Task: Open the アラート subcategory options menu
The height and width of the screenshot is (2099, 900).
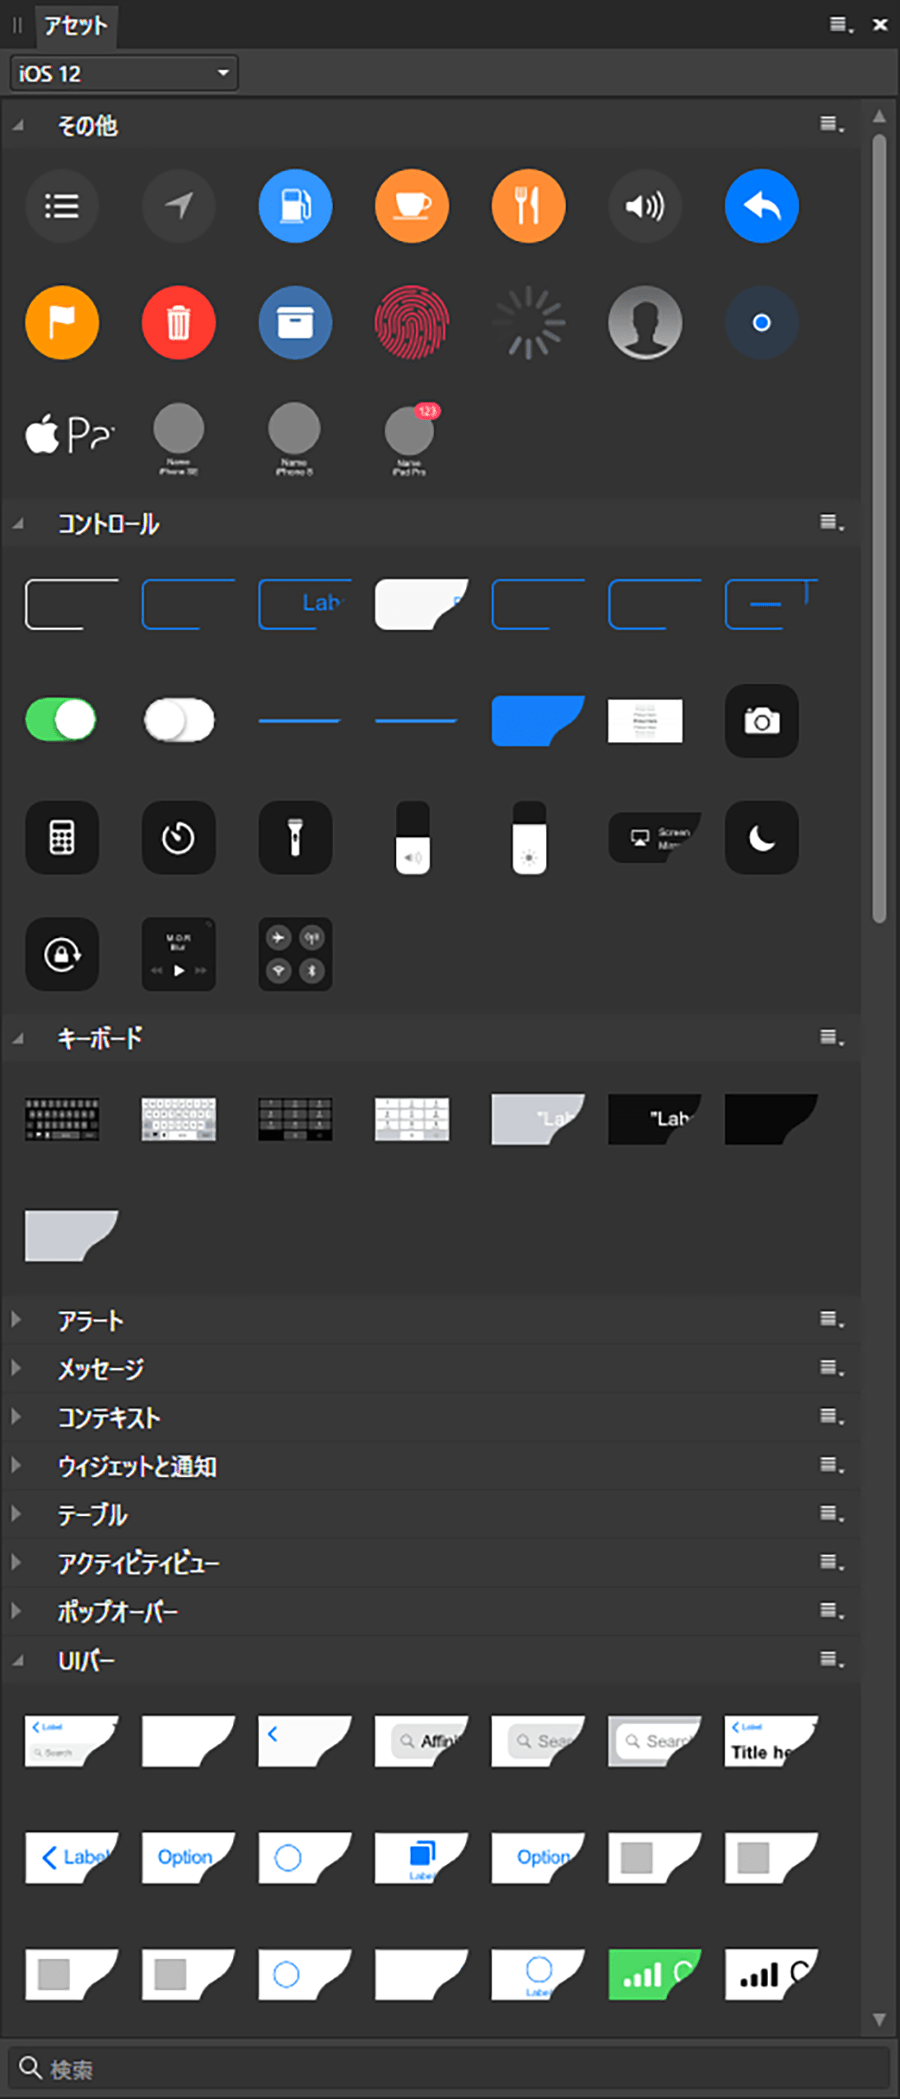Action: pyautogui.click(x=832, y=1320)
